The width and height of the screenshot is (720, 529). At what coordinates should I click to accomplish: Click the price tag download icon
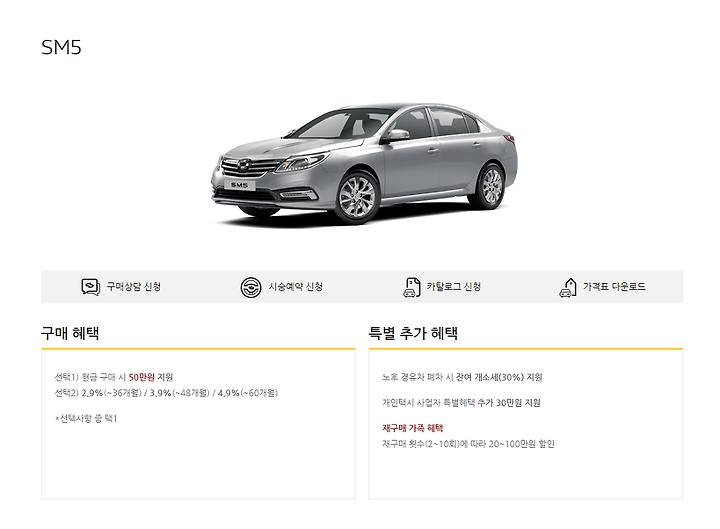coord(568,287)
